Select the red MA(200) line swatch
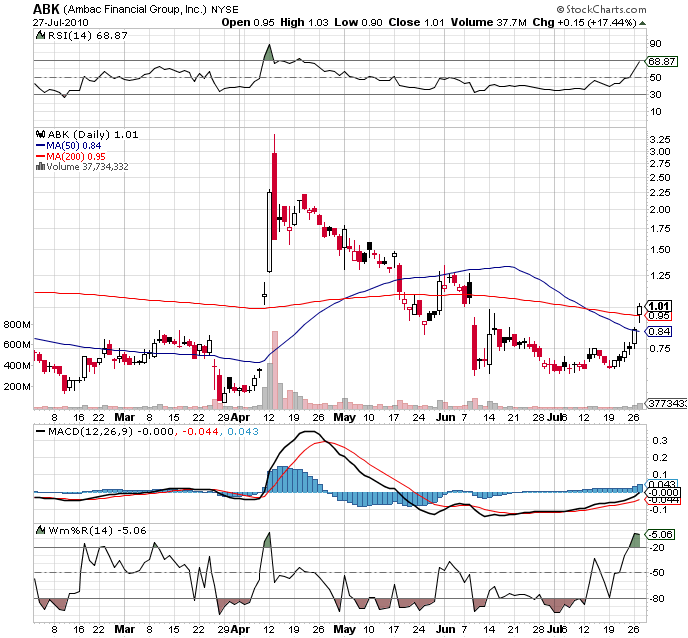The height and width of the screenshot is (638, 688). tap(40, 156)
